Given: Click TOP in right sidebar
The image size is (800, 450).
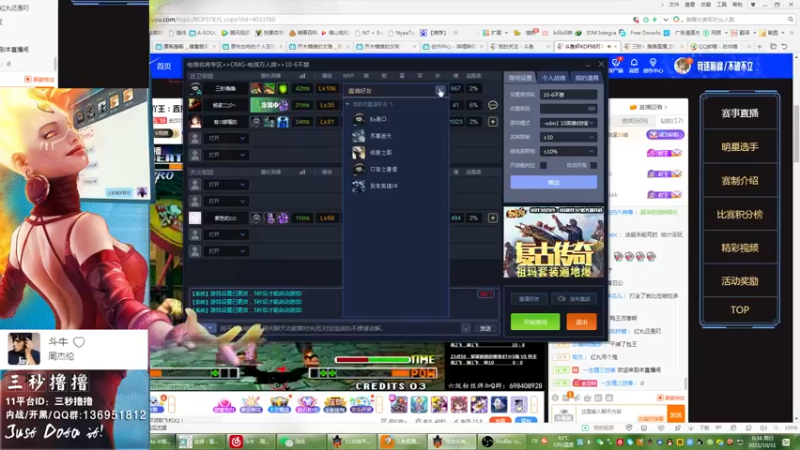Looking at the screenshot, I should [x=740, y=310].
